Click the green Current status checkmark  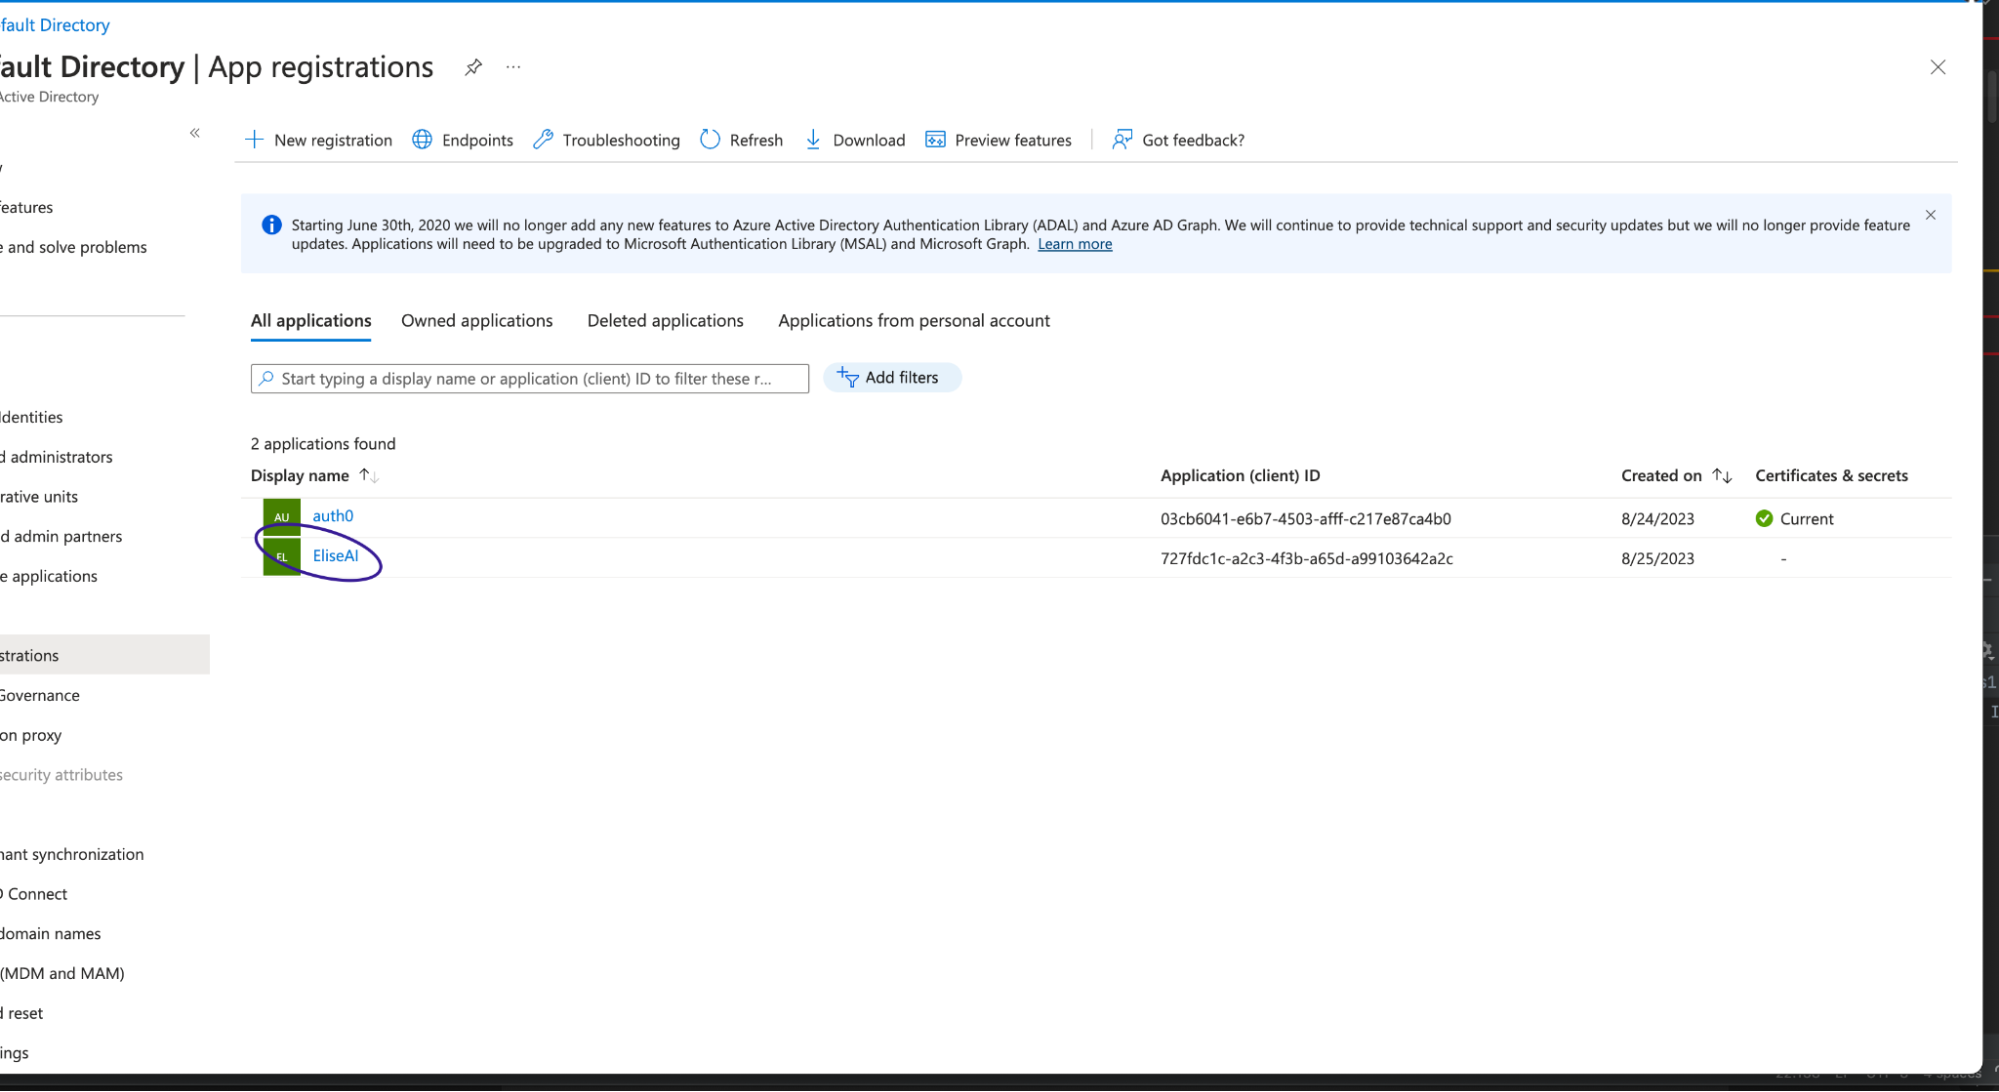click(1764, 519)
